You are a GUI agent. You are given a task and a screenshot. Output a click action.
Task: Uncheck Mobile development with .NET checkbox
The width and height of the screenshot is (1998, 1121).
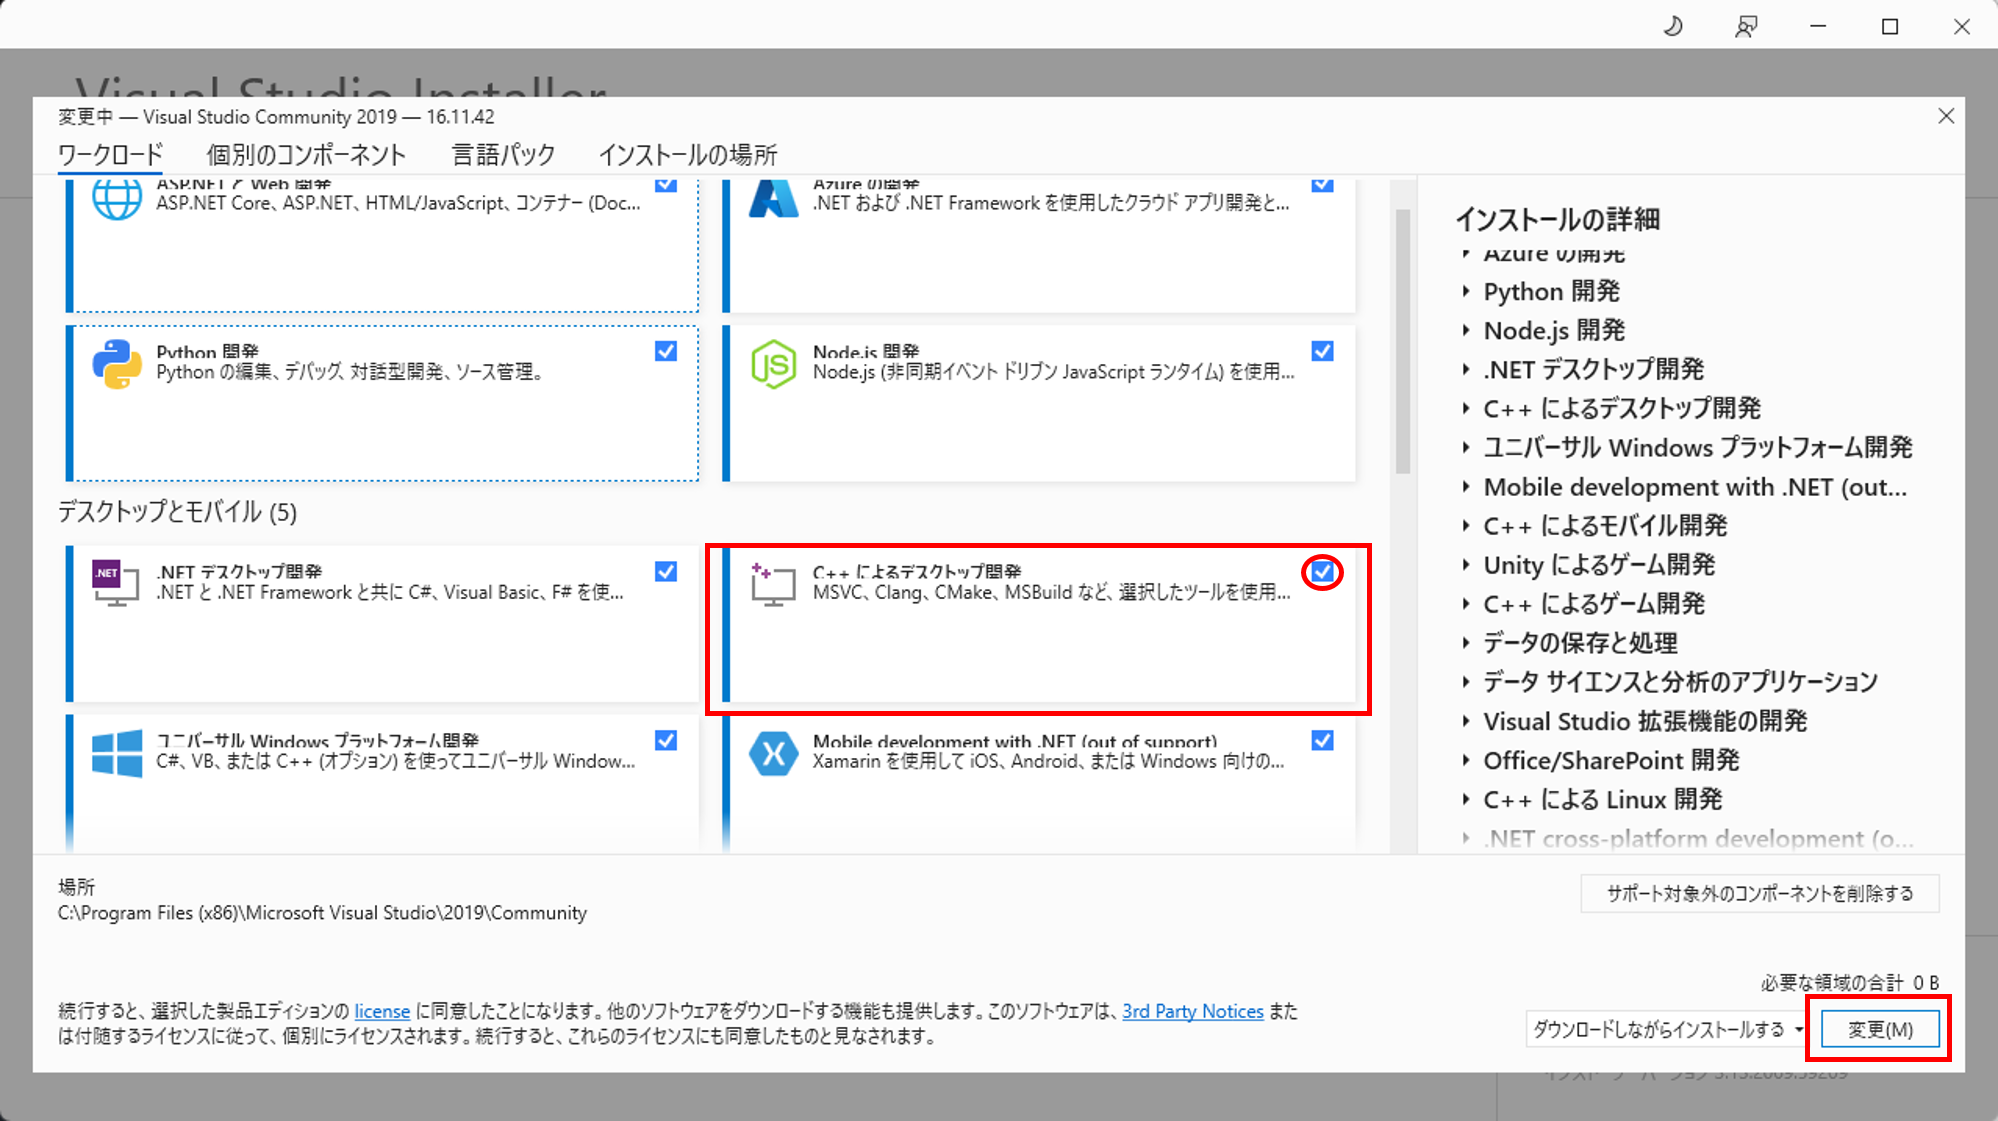pos(1322,740)
